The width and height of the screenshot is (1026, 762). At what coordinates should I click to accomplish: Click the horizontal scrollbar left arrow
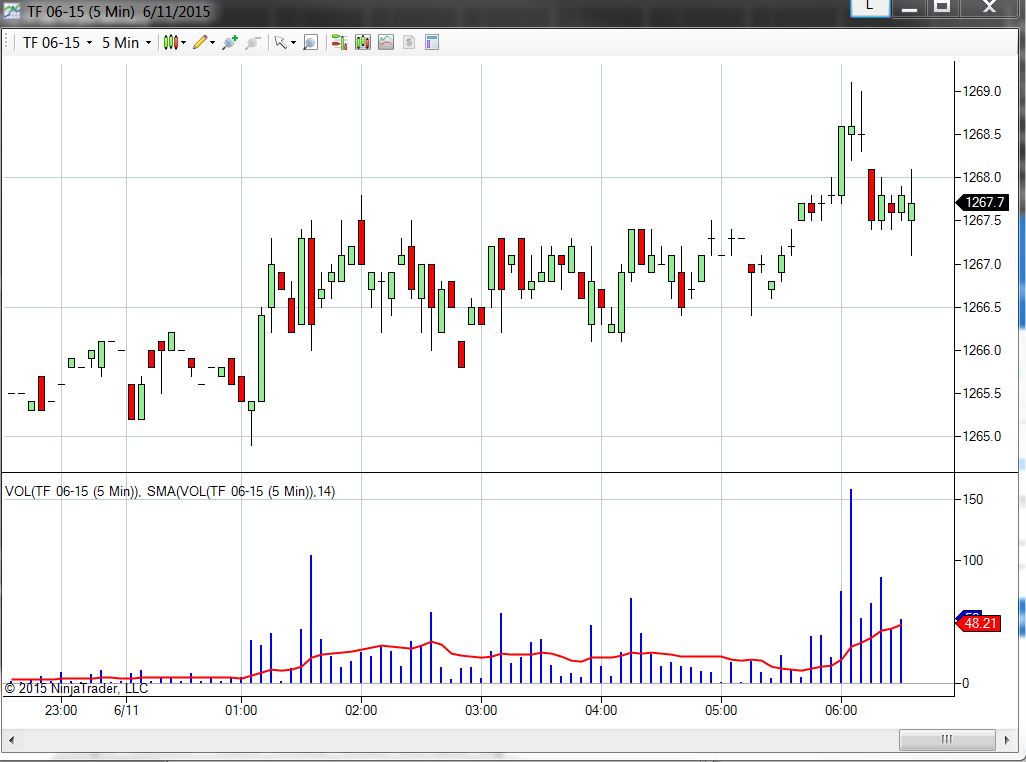11,740
